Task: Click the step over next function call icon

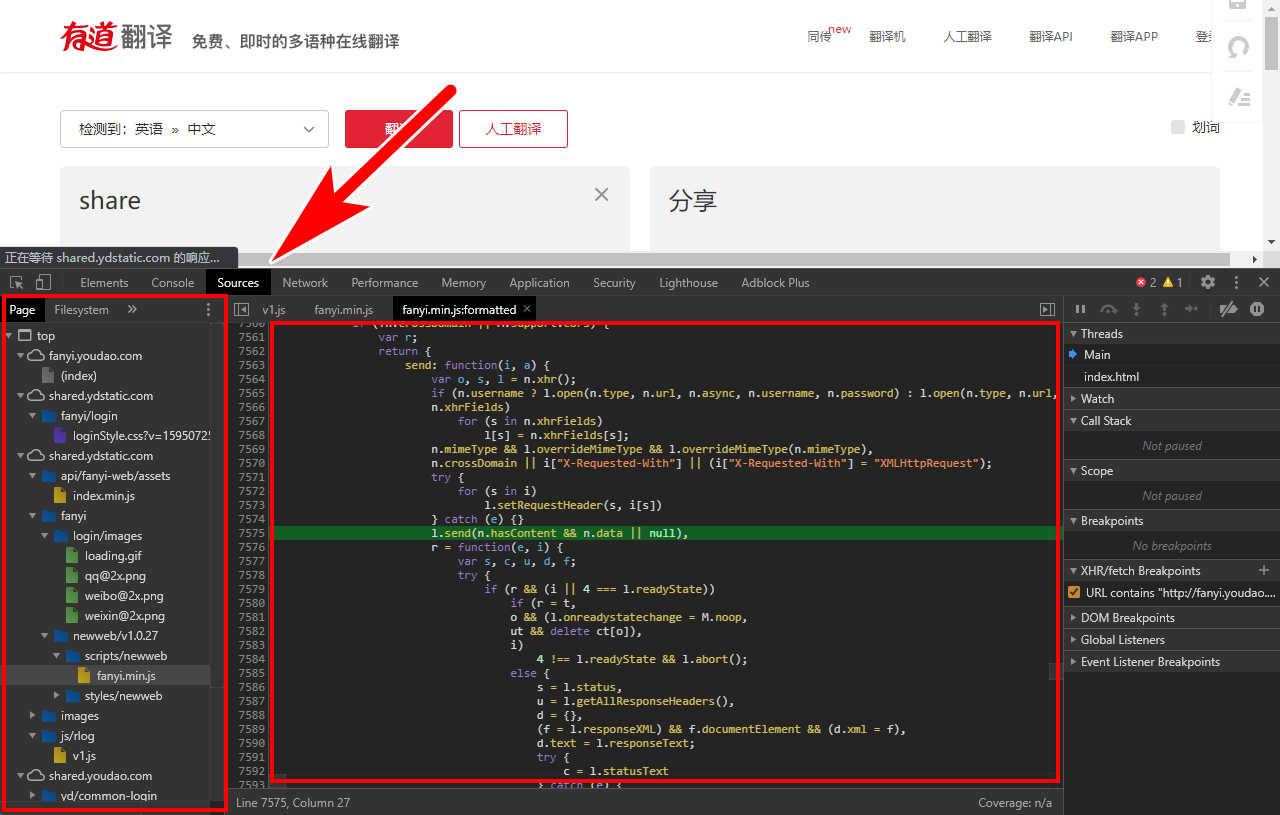Action: [1108, 310]
